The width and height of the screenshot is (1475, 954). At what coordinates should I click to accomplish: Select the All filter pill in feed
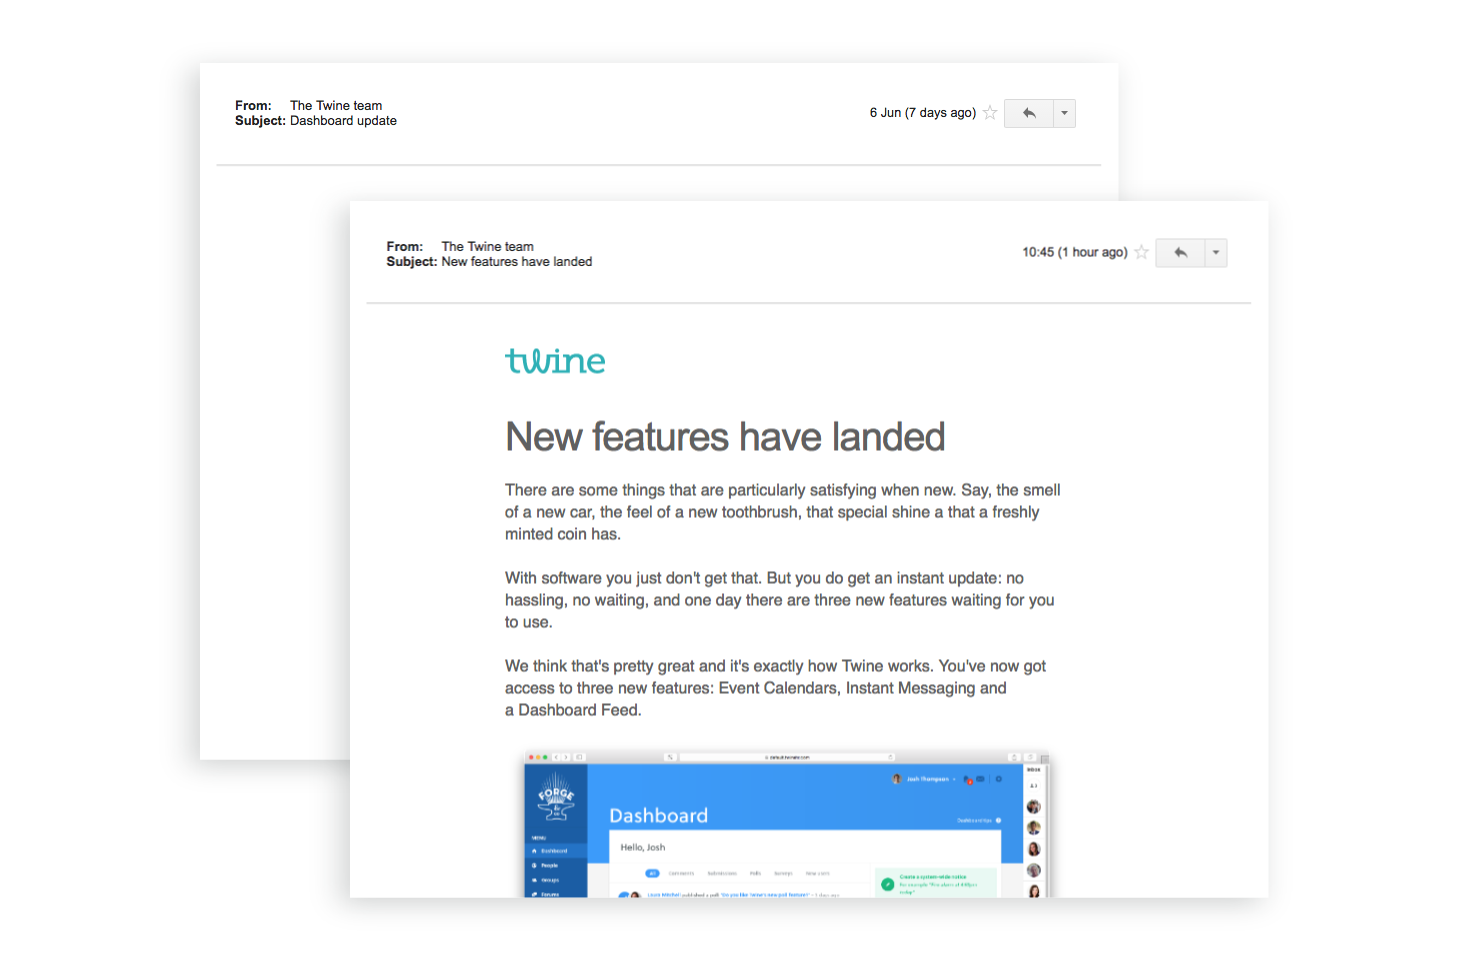(x=652, y=873)
